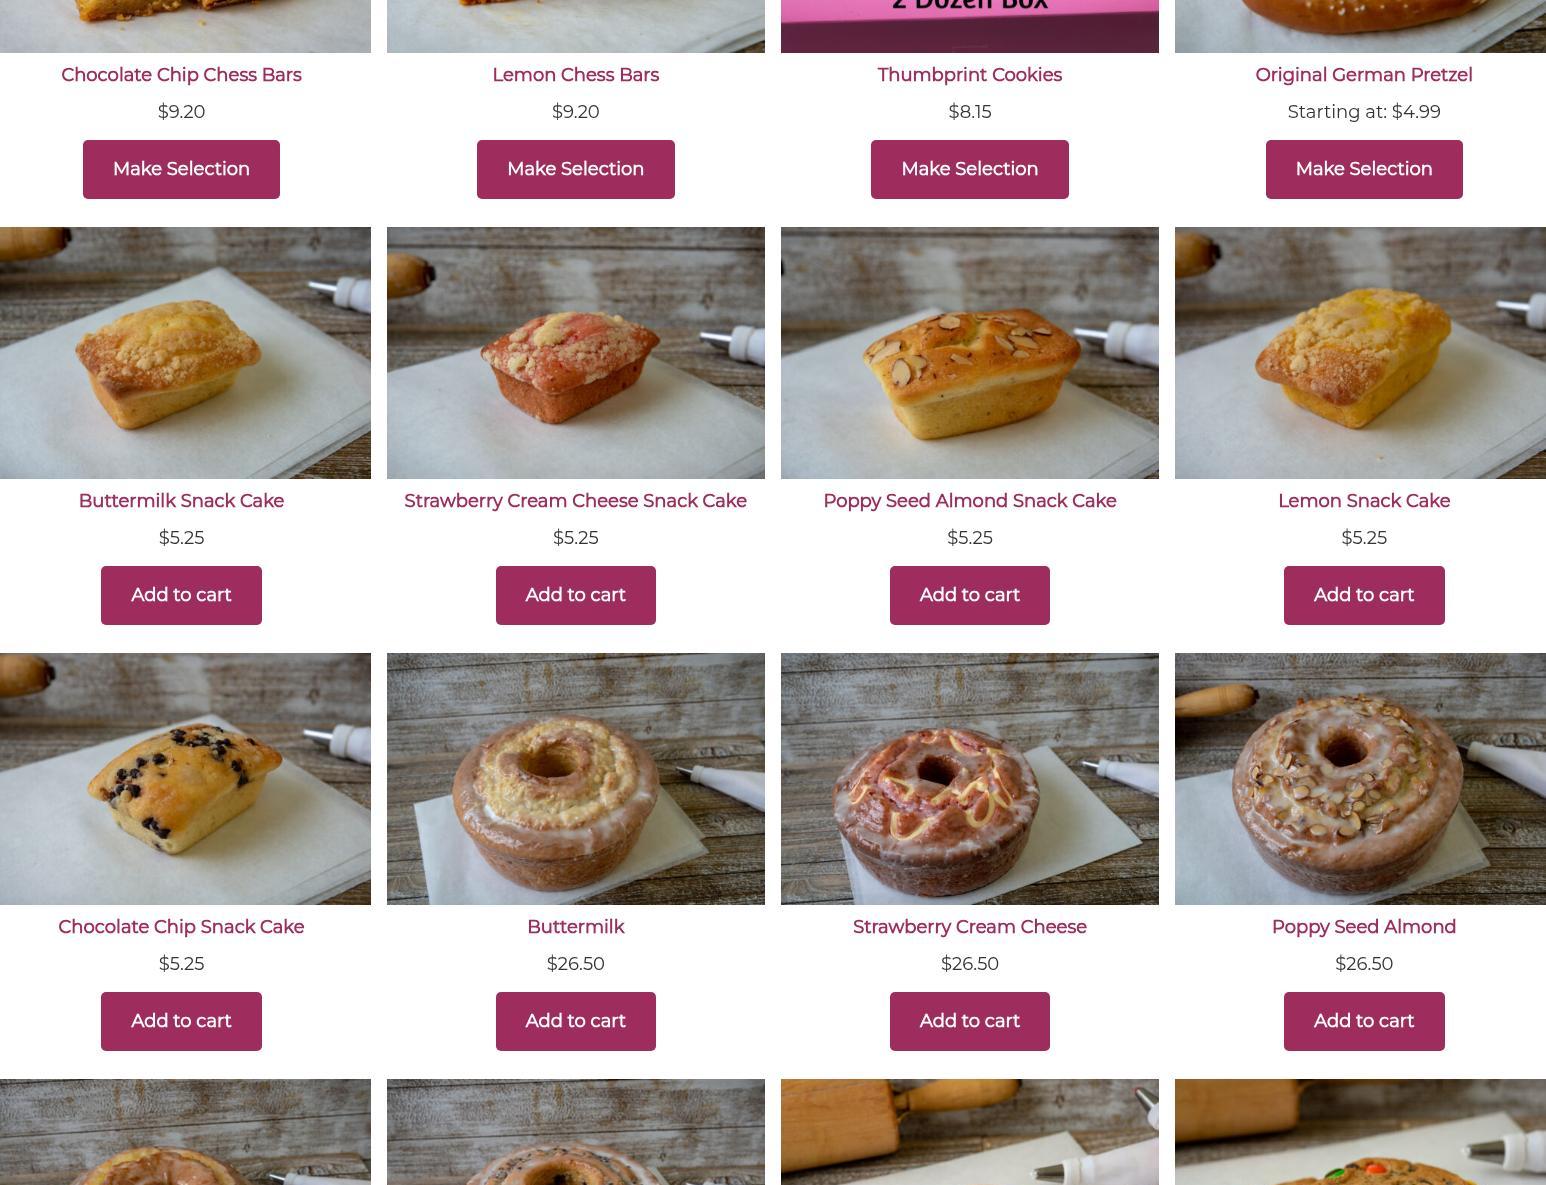View the Chocolate Chip Snack Cake image

(x=185, y=779)
